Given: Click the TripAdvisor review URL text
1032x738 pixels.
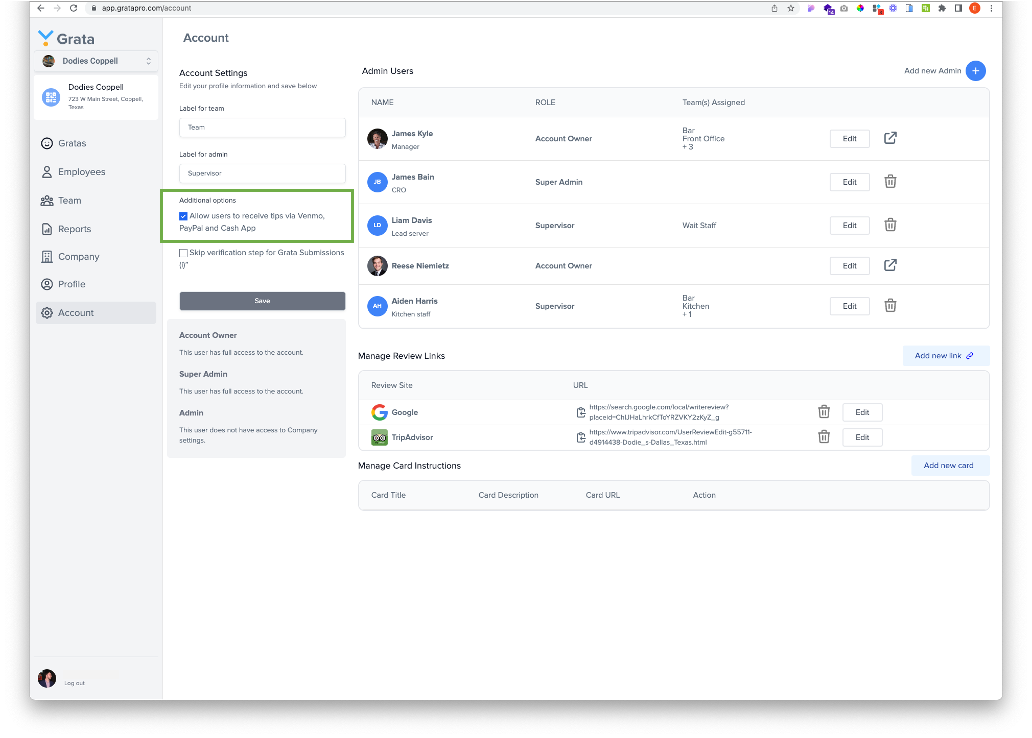Looking at the screenshot, I should pyautogui.click(x=670, y=437).
